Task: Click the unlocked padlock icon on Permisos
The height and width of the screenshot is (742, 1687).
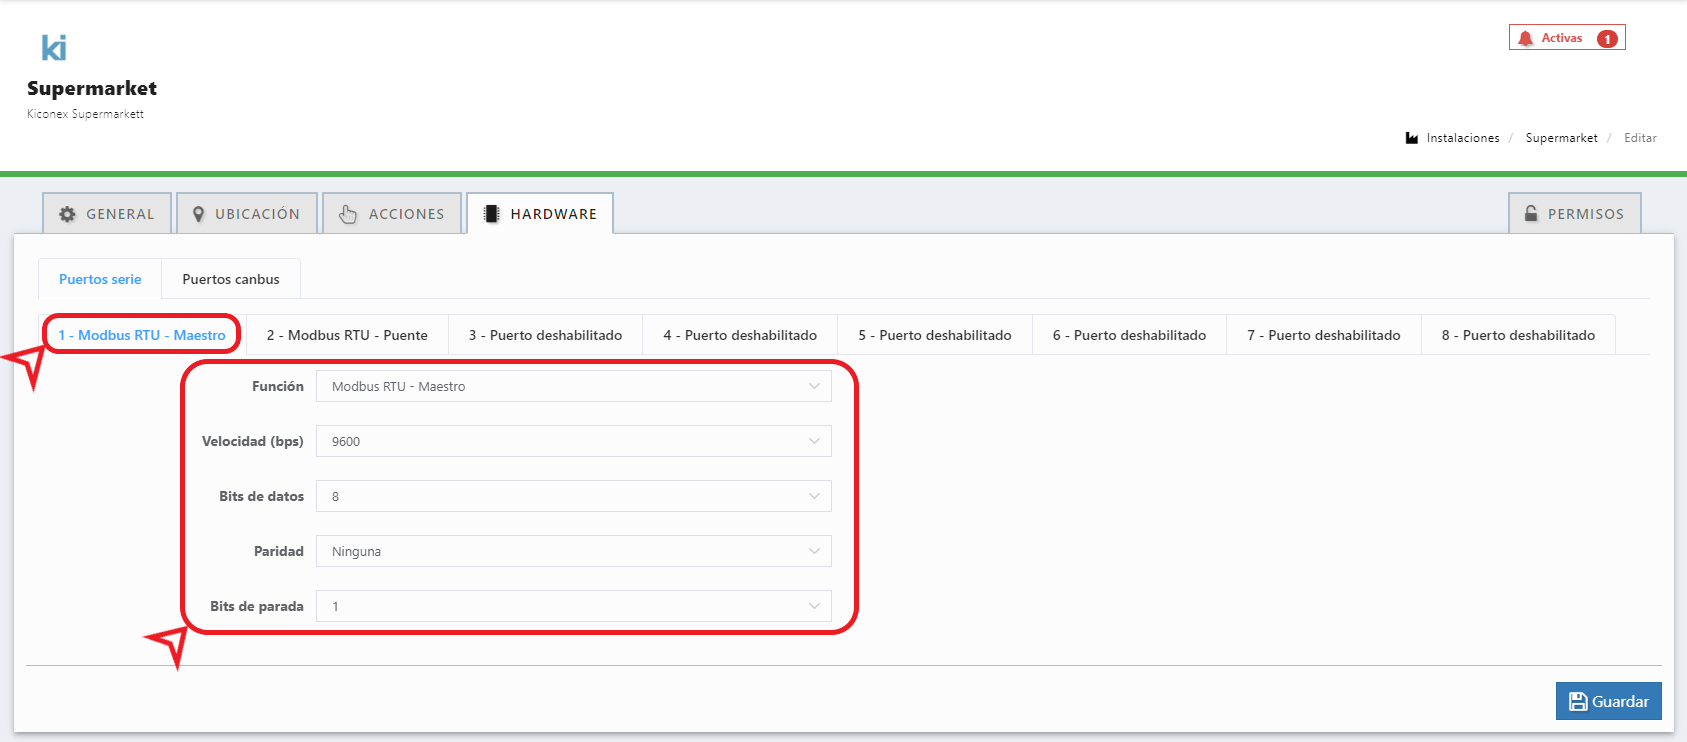Action: coord(1531,214)
